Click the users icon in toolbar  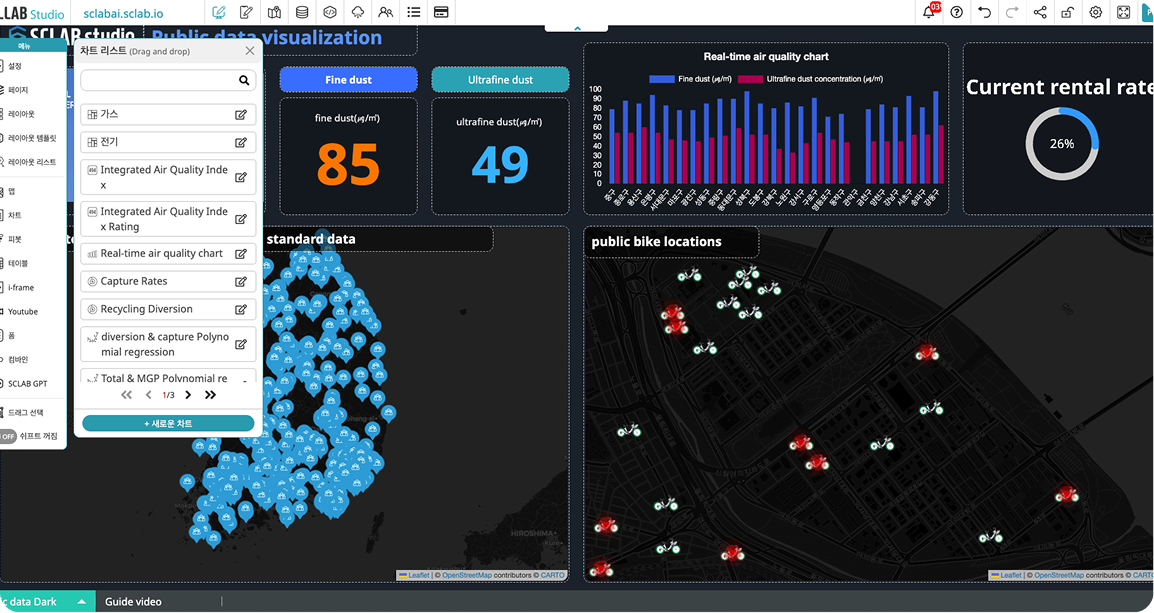click(385, 12)
